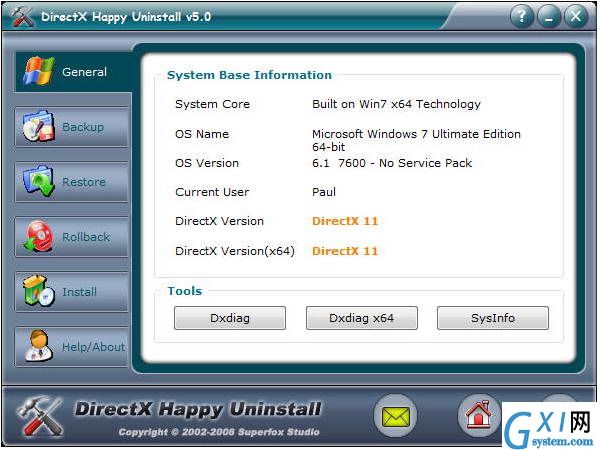
Task: Click the title bar hammer wrench icon
Action: (x=22, y=16)
